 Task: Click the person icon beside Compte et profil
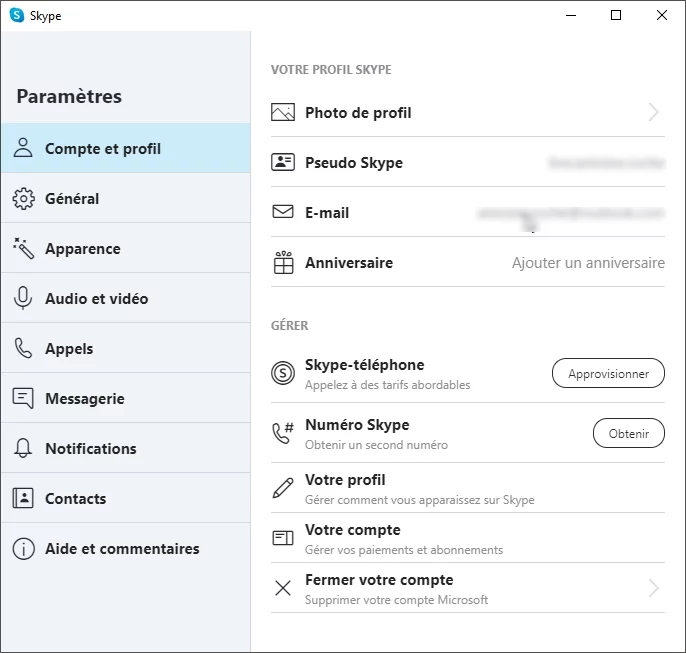coord(23,147)
